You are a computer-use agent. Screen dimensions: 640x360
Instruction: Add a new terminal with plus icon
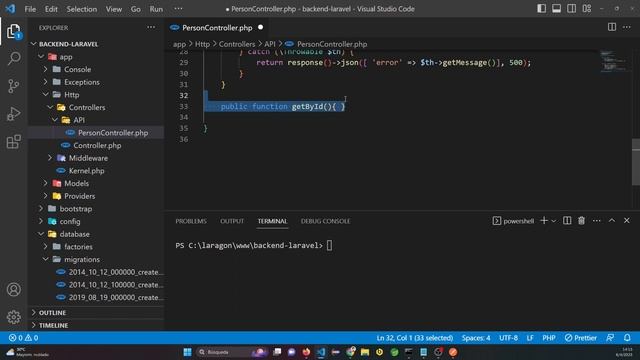point(544,220)
